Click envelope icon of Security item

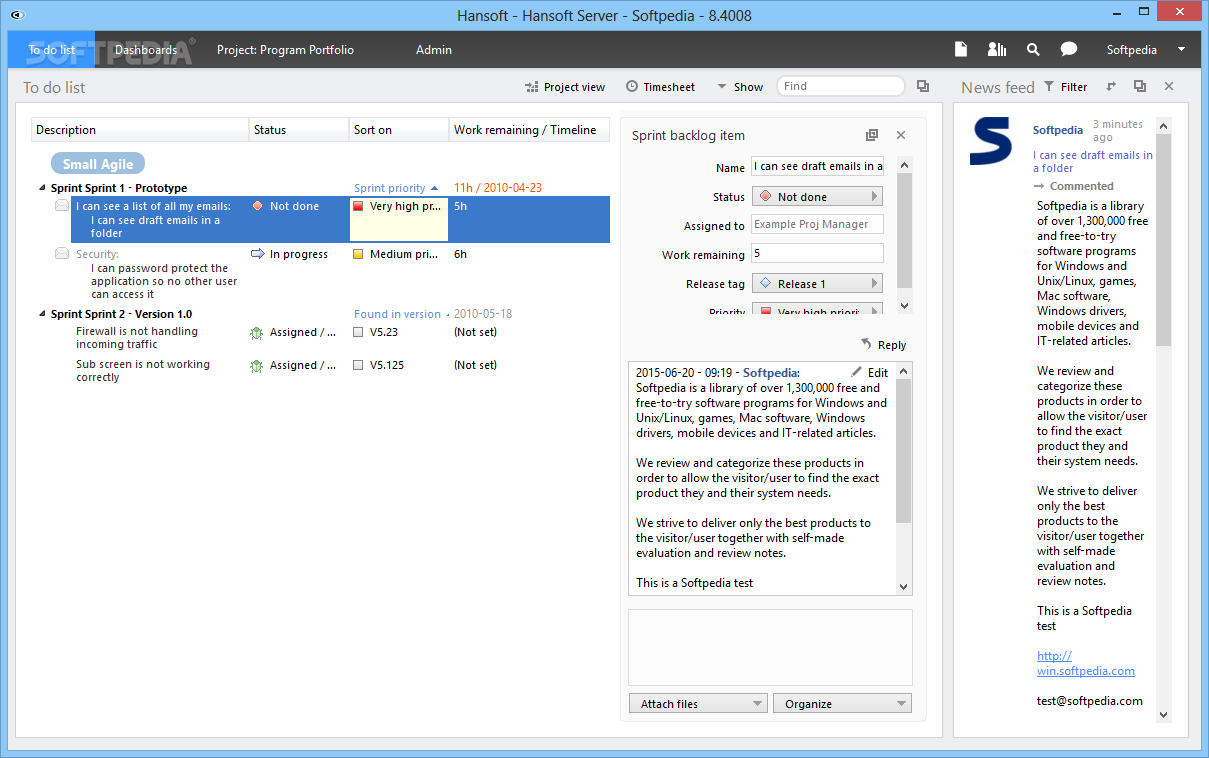pos(62,254)
